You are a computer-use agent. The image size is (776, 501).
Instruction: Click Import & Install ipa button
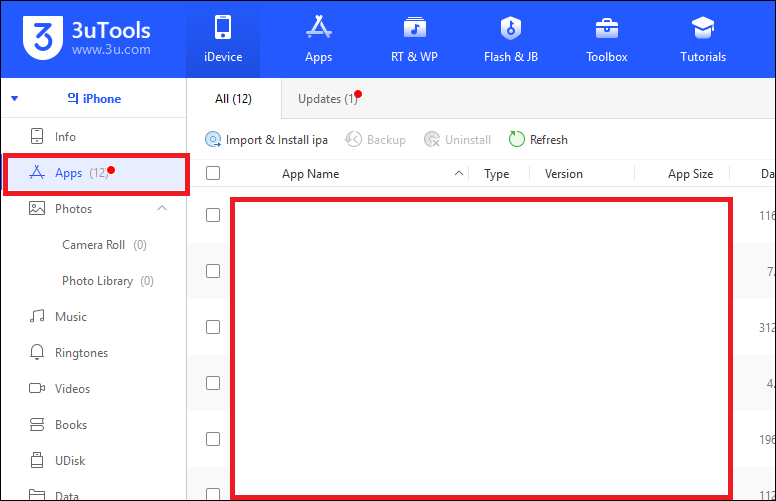coord(266,140)
